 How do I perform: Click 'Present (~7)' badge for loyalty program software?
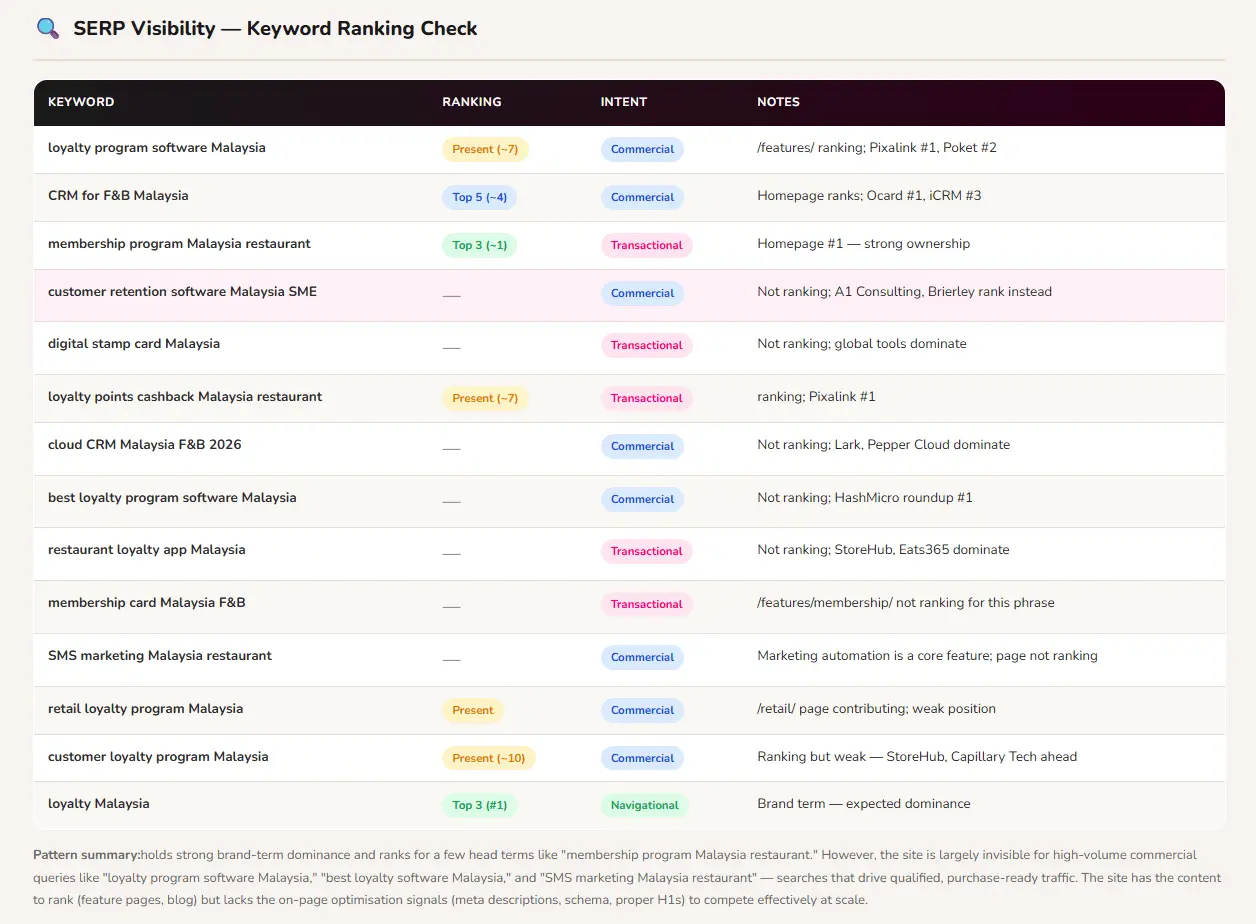(x=485, y=150)
